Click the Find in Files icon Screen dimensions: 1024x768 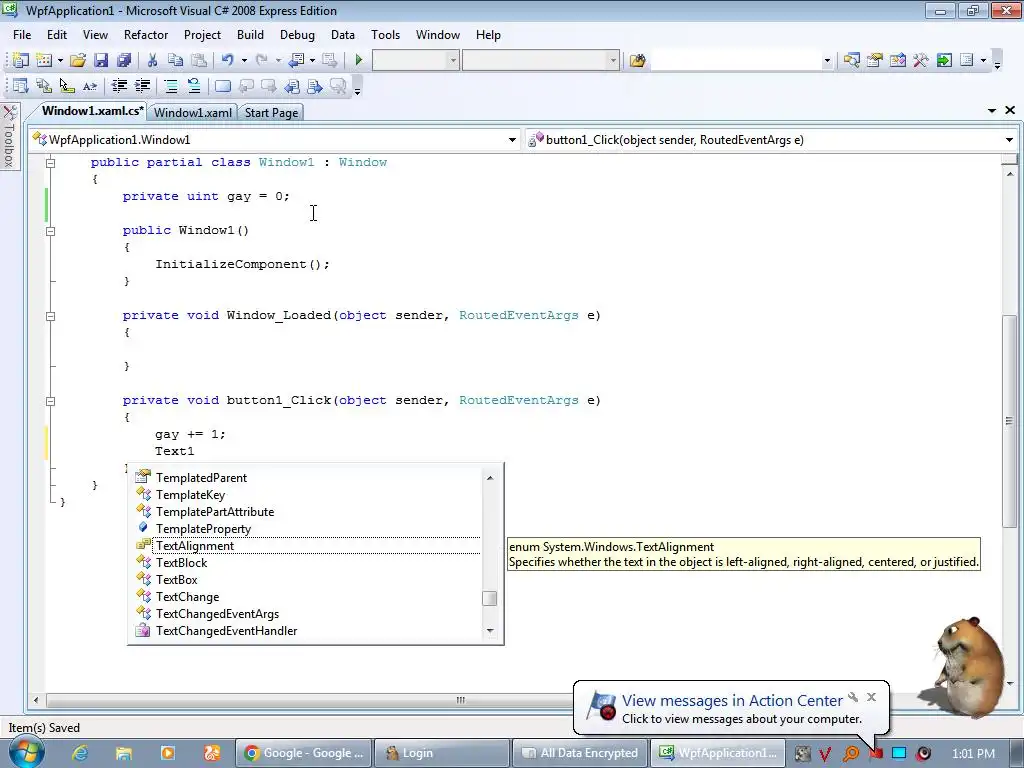coord(637,60)
